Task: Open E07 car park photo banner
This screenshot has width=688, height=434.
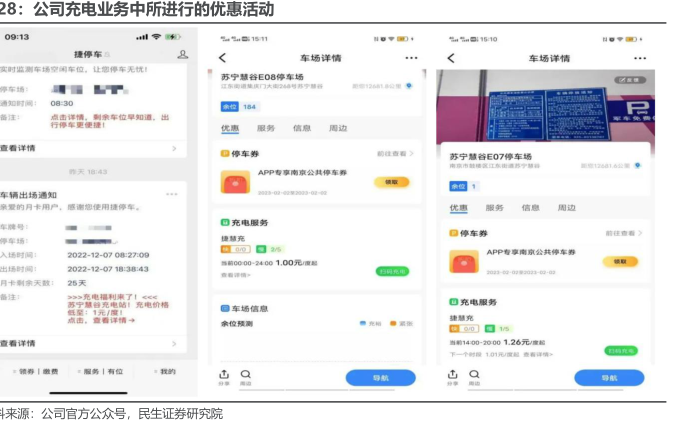Action: pyautogui.click(x=543, y=105)
